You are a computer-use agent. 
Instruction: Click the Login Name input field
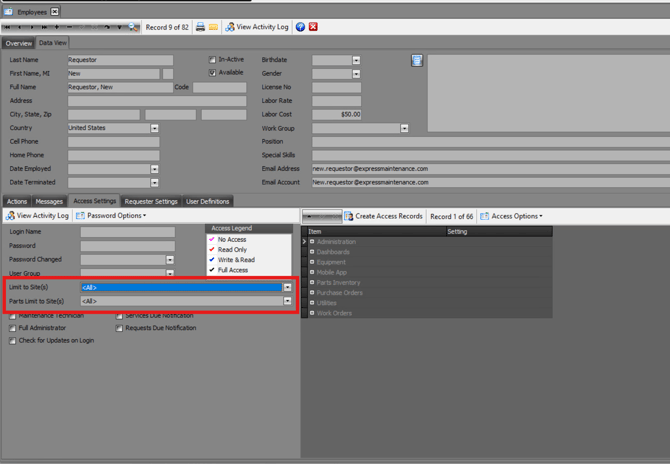tap(127, 232)
